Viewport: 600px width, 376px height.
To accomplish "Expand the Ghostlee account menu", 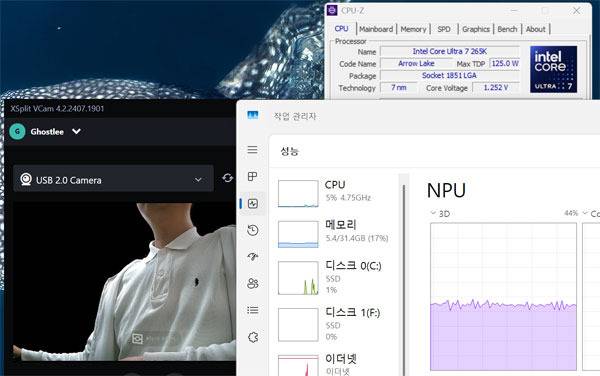I will (76, 131).
